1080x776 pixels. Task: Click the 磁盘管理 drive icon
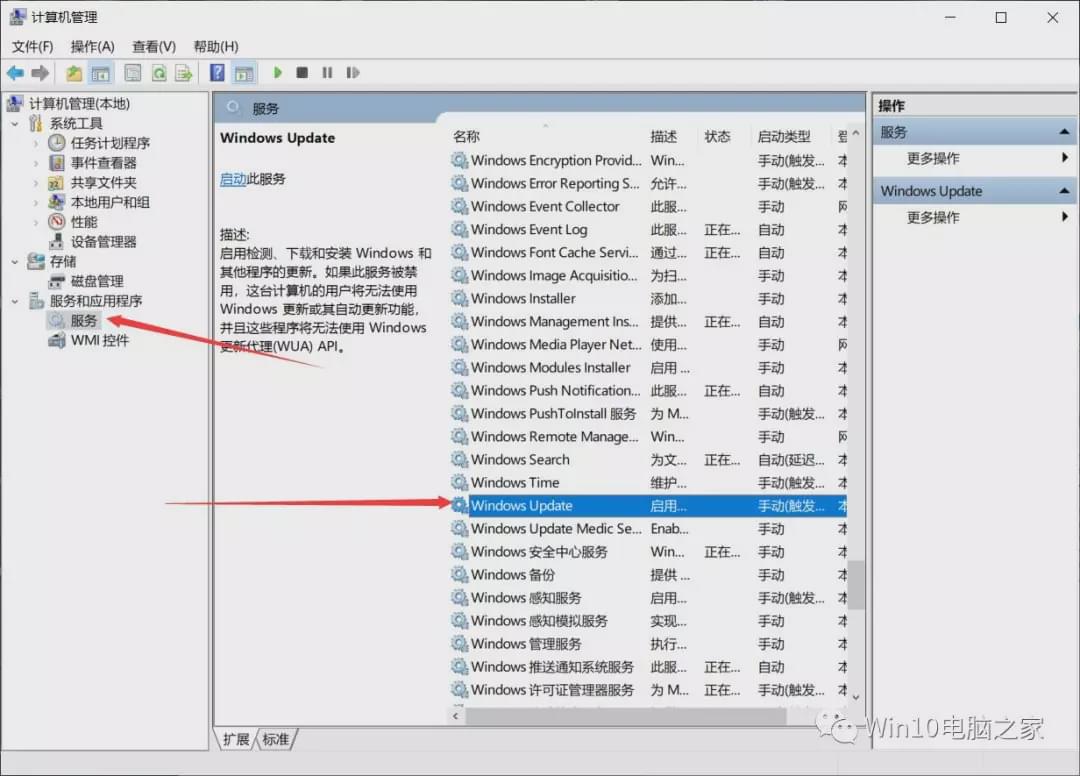click(56, 281)
